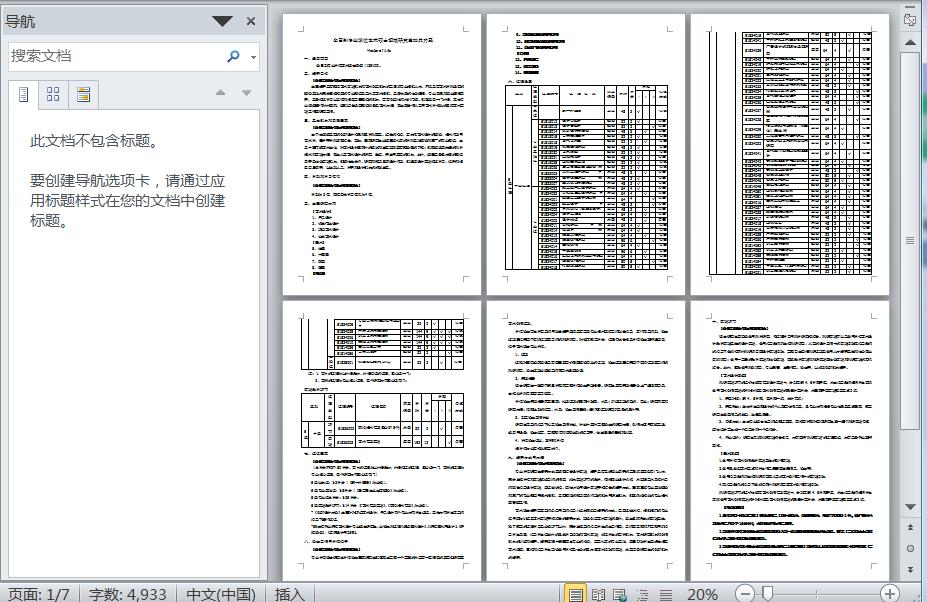The width and height of the screenshot is (927, 602).
Task: Toggle the 插入 insert mode indicator
Action: (290, 594)
